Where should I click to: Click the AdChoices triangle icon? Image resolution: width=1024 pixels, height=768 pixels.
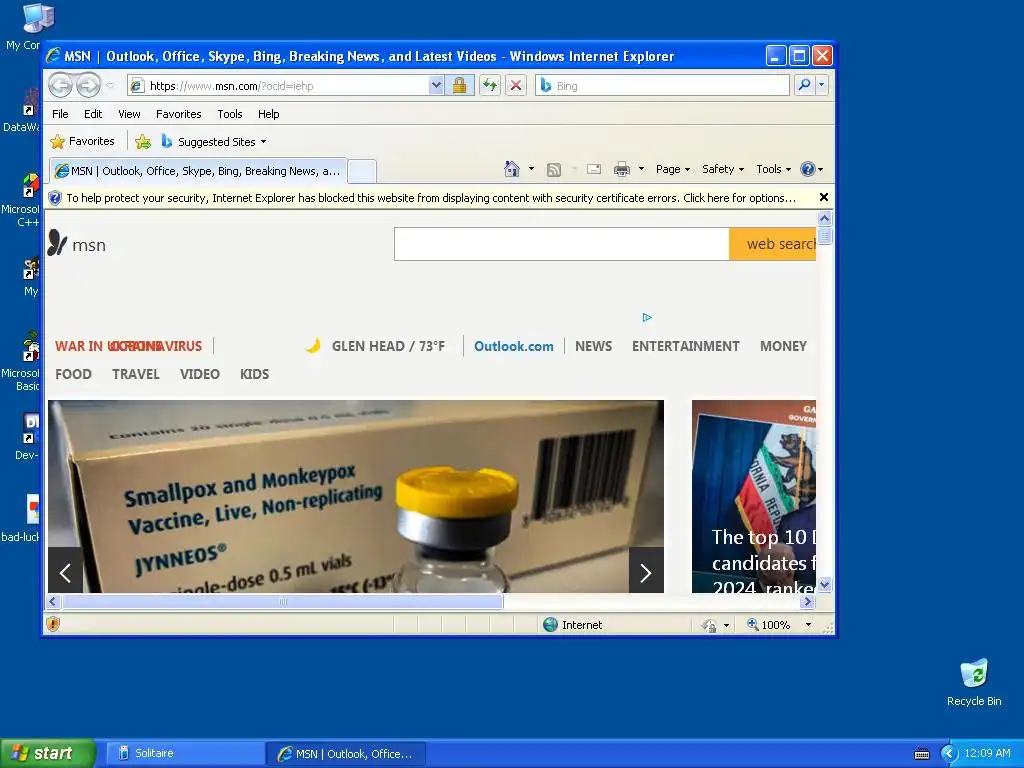[647, 317]
